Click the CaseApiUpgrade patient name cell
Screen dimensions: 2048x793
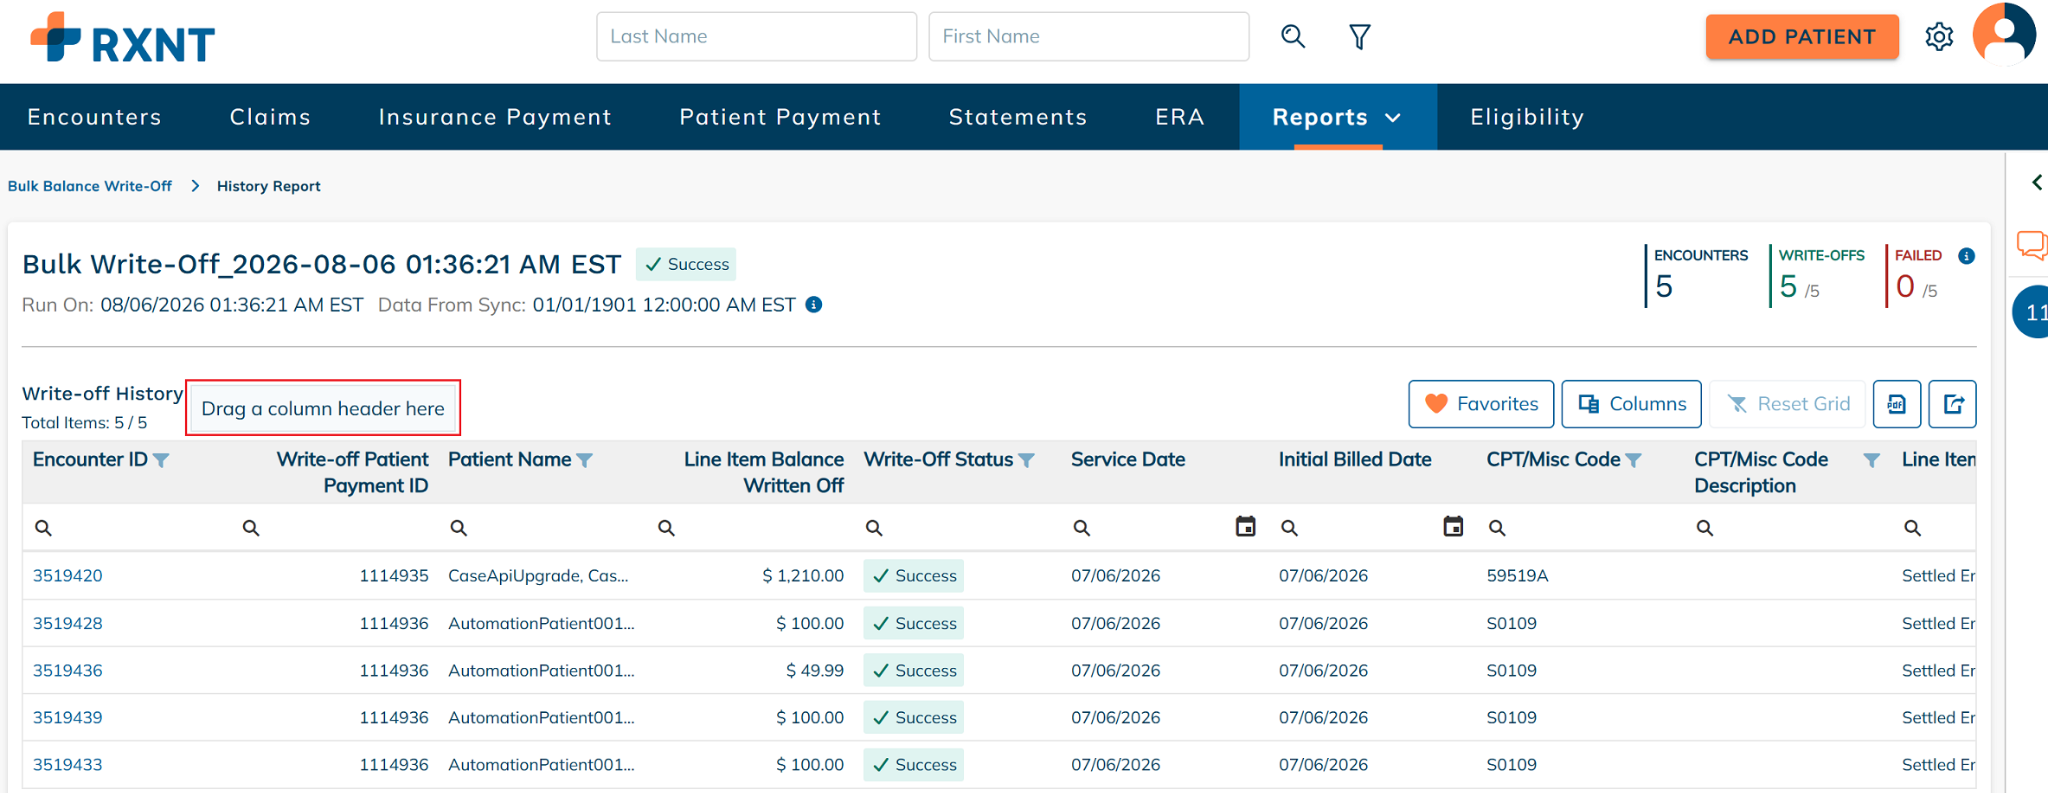pos(538,576)
